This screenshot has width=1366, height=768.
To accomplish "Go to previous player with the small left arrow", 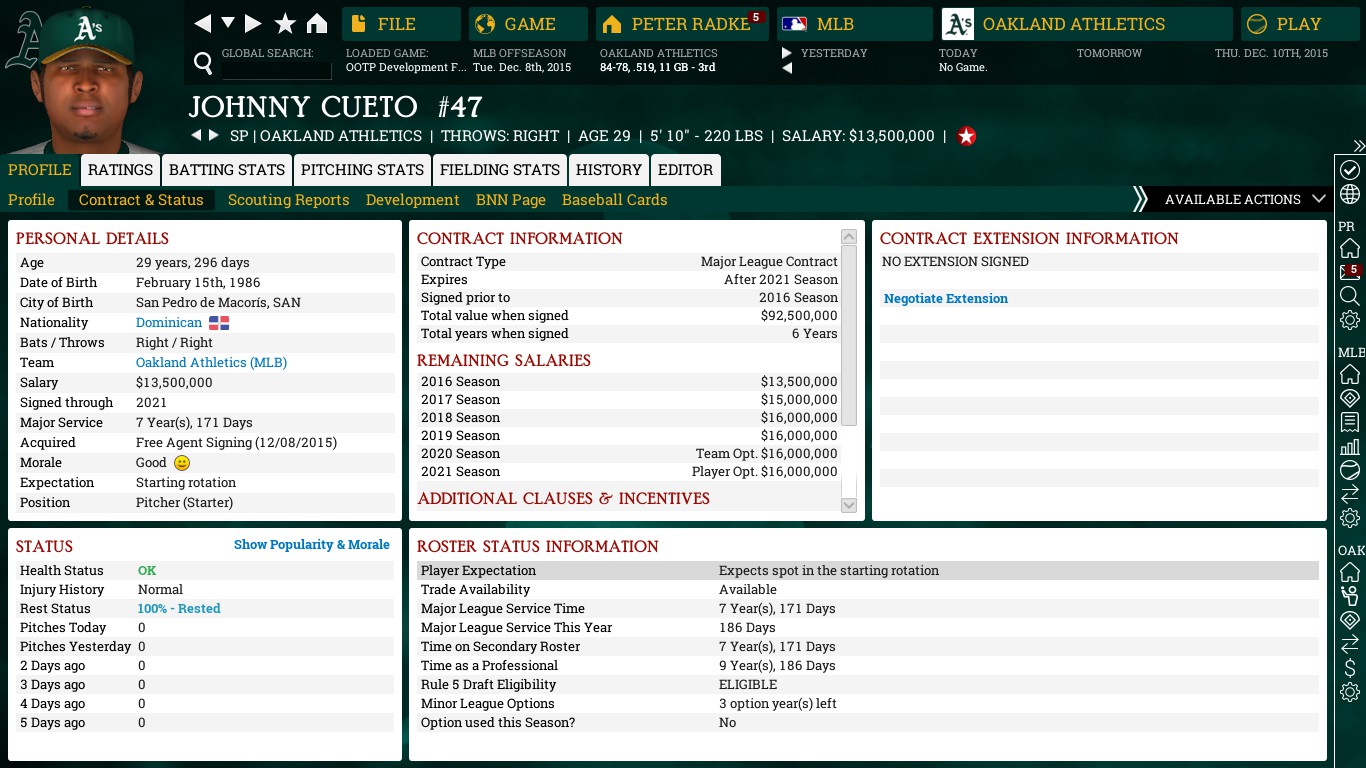I will pyautogui.click(x=196, y=135).
